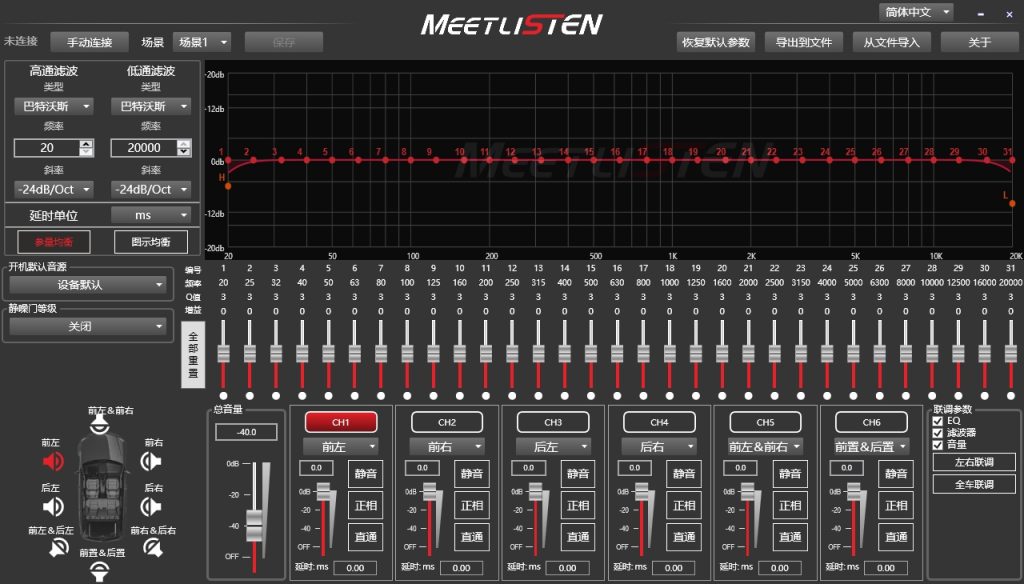Click the reset dot below EQ band 31 slider

pyautogui.click(x=1011, y=396)
